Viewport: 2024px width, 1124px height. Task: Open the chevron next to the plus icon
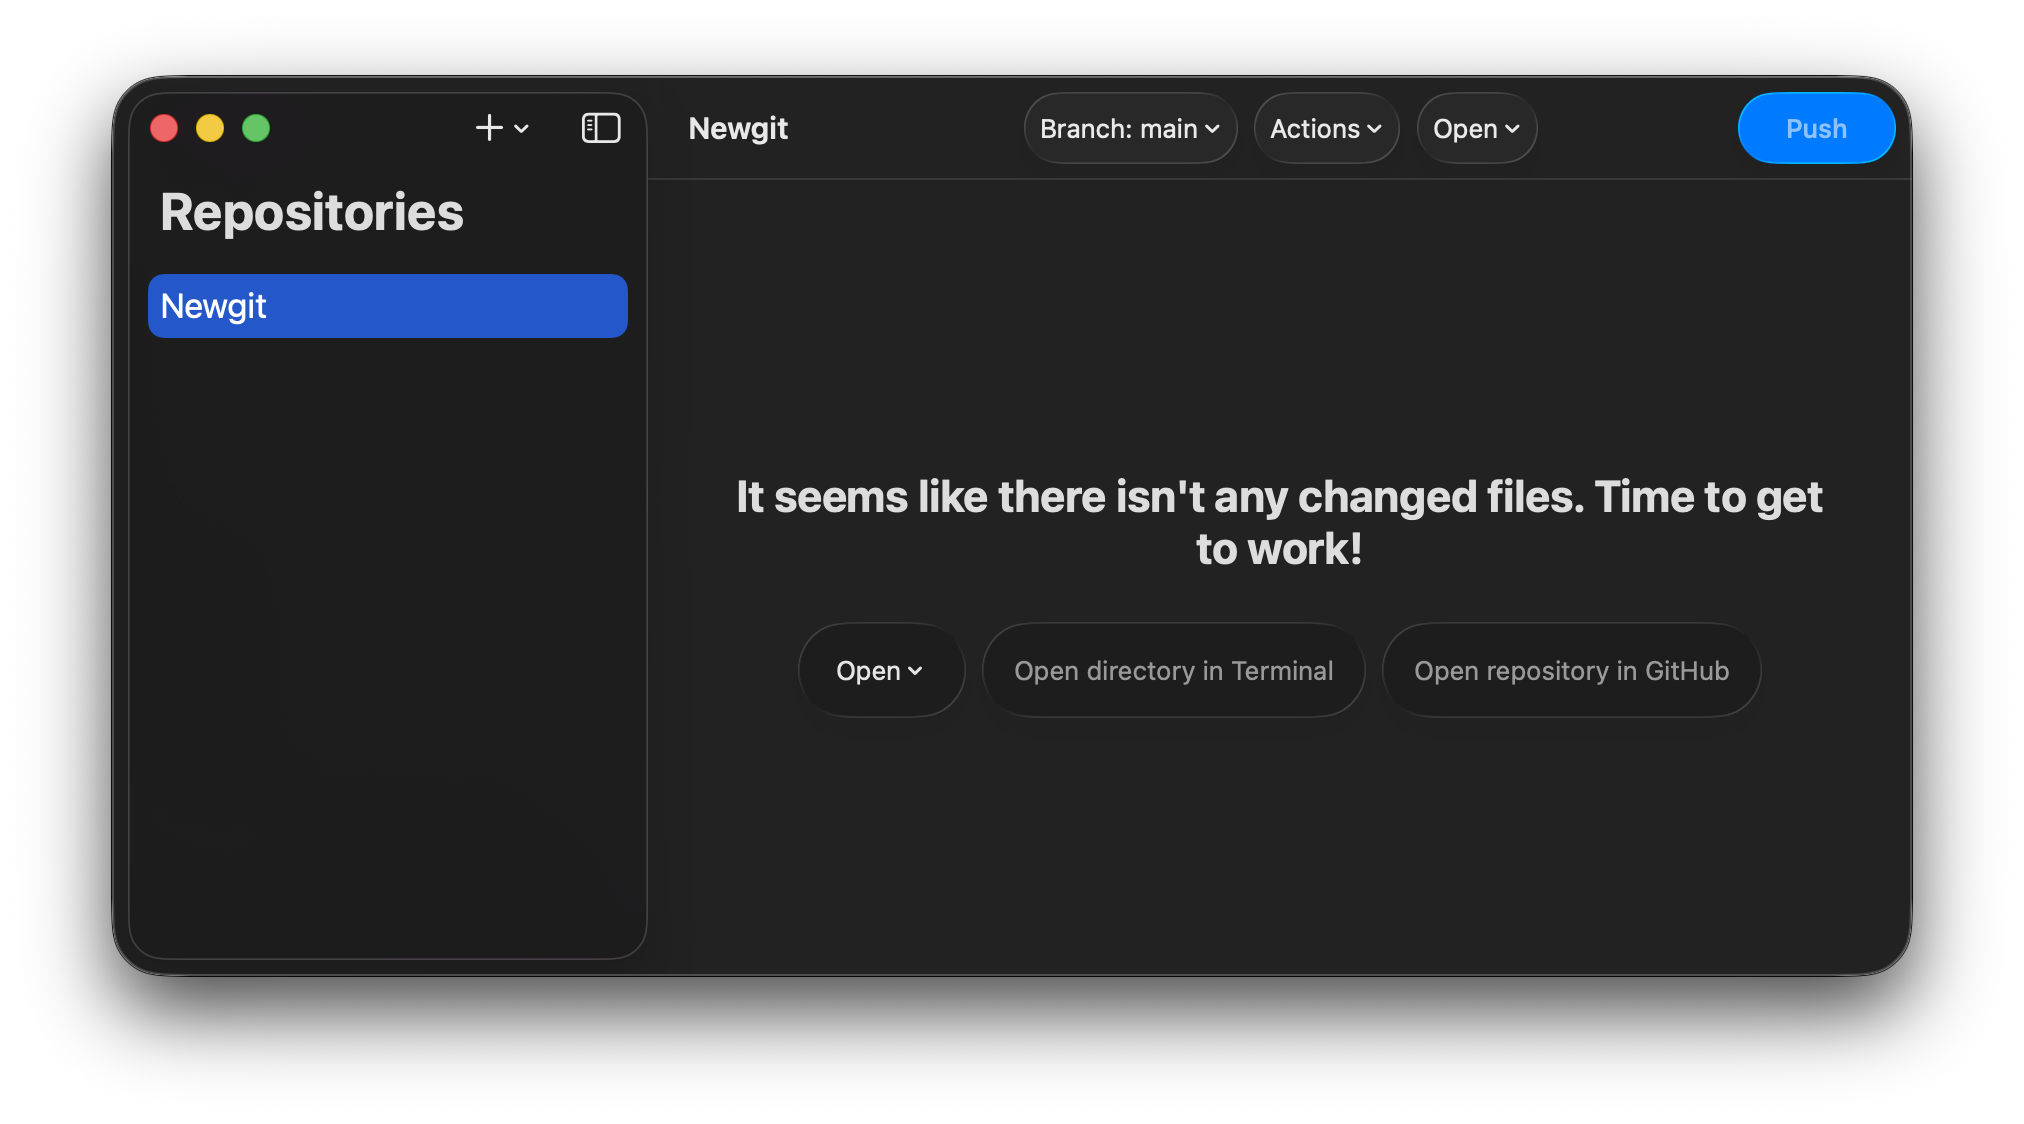click(522, 130)
